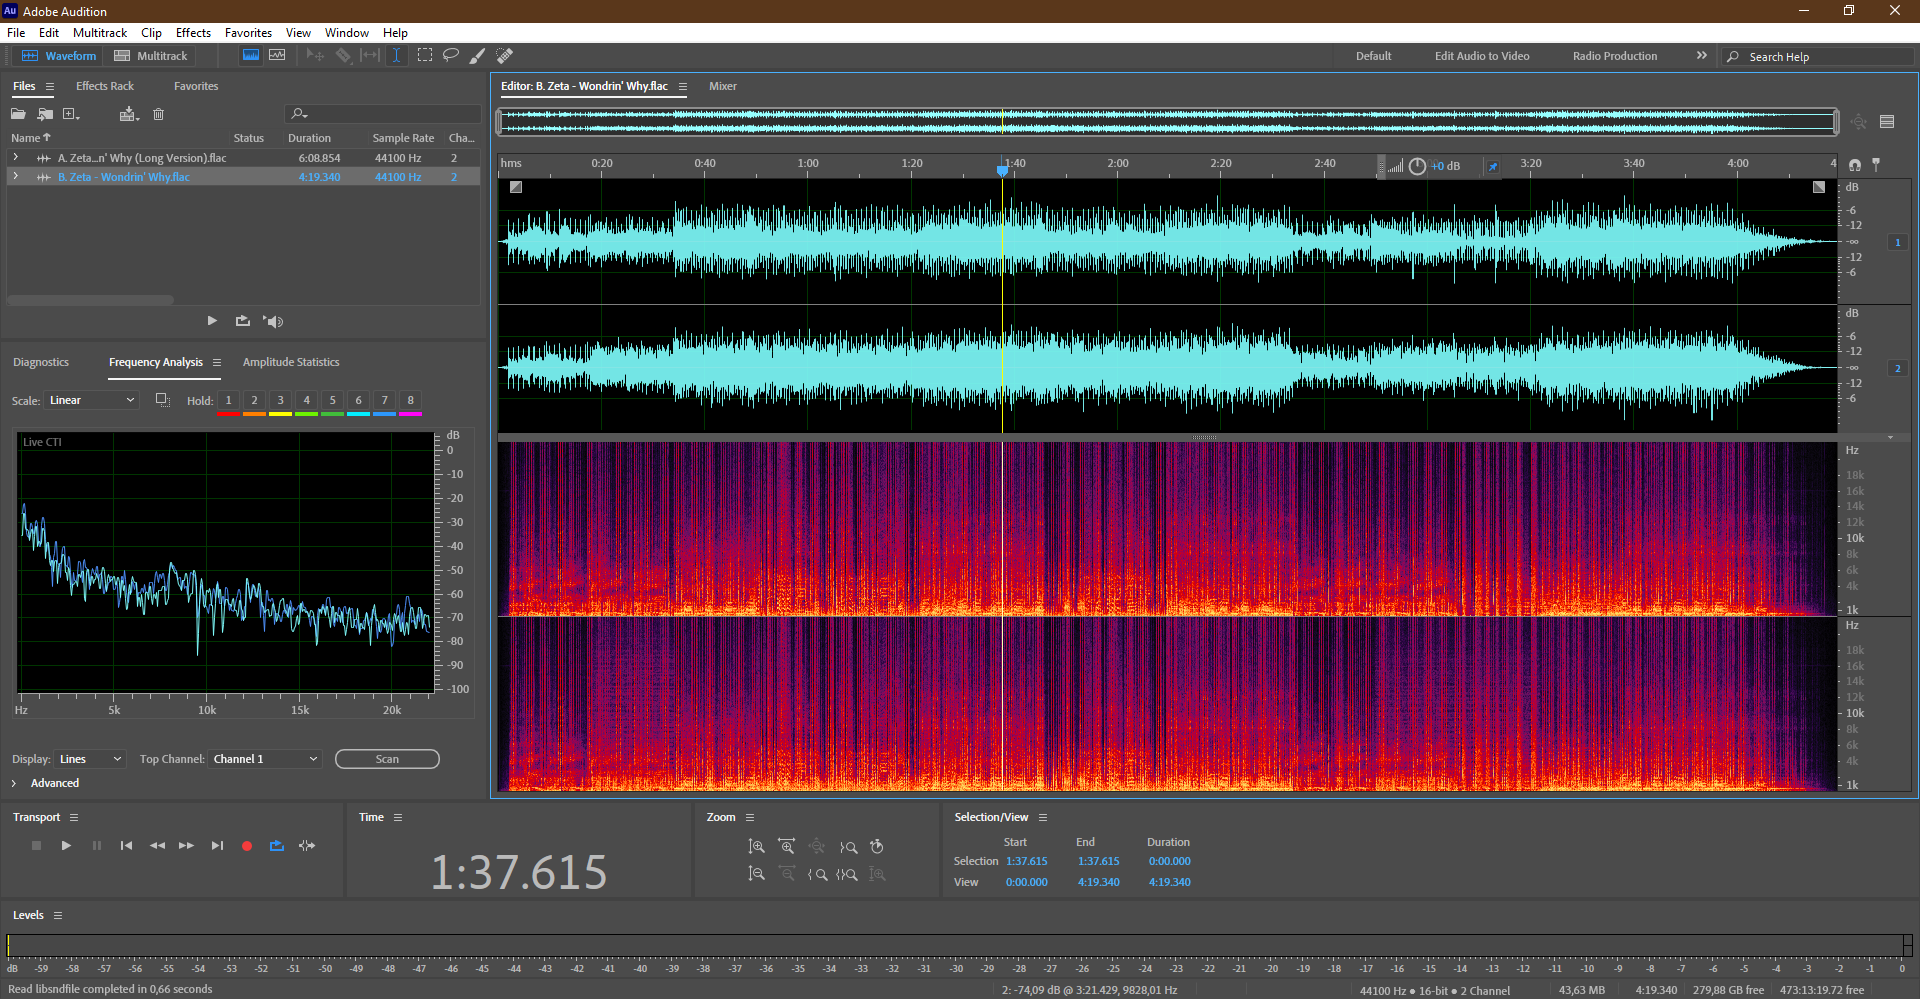The image size is (1920, 999).
Task: Click the Scan button
Action: point(387,759)
